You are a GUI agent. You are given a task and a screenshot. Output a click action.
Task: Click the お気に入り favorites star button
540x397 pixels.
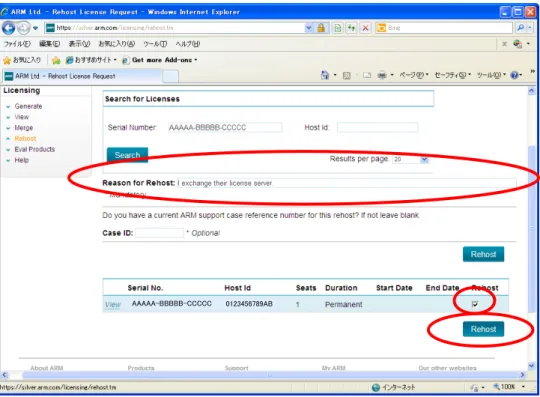point(22,60)
